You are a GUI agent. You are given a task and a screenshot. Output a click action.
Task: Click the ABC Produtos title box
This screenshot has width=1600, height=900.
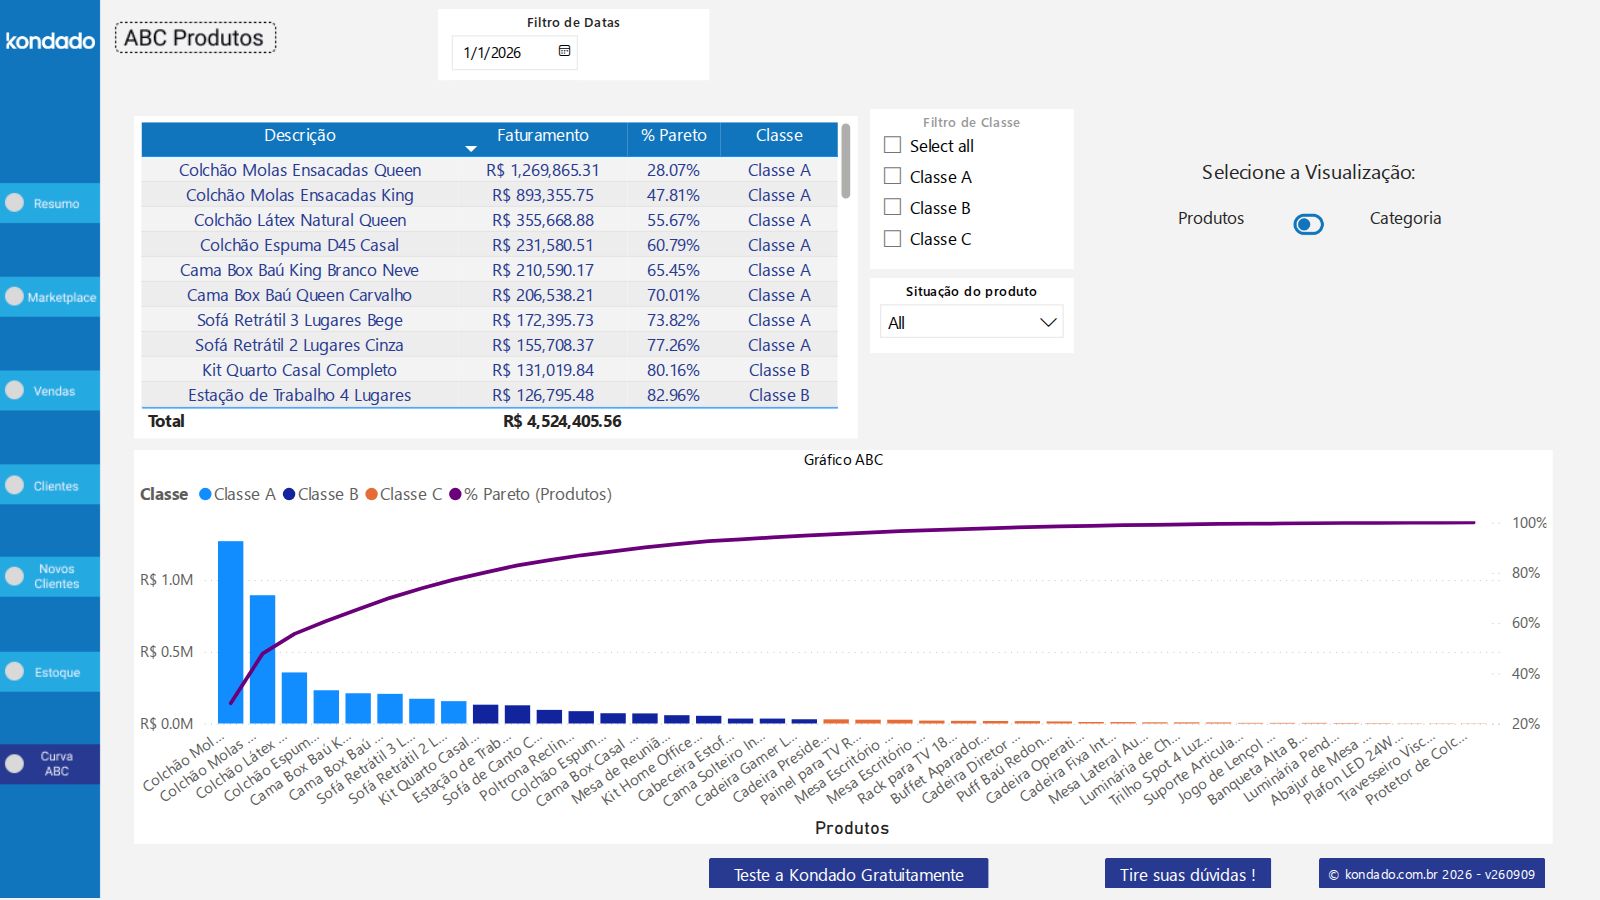(195, 38)
